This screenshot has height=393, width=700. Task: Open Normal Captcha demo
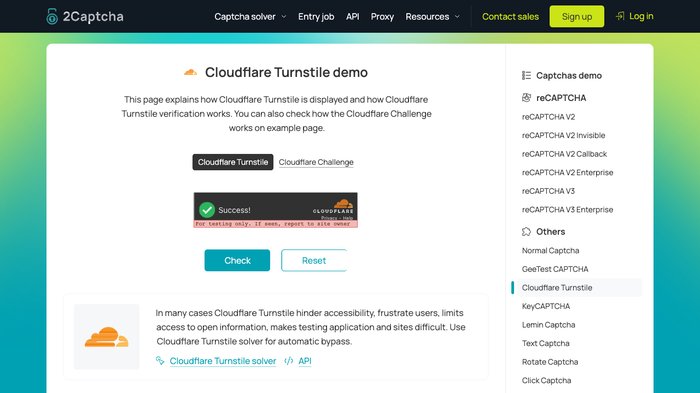550,251
